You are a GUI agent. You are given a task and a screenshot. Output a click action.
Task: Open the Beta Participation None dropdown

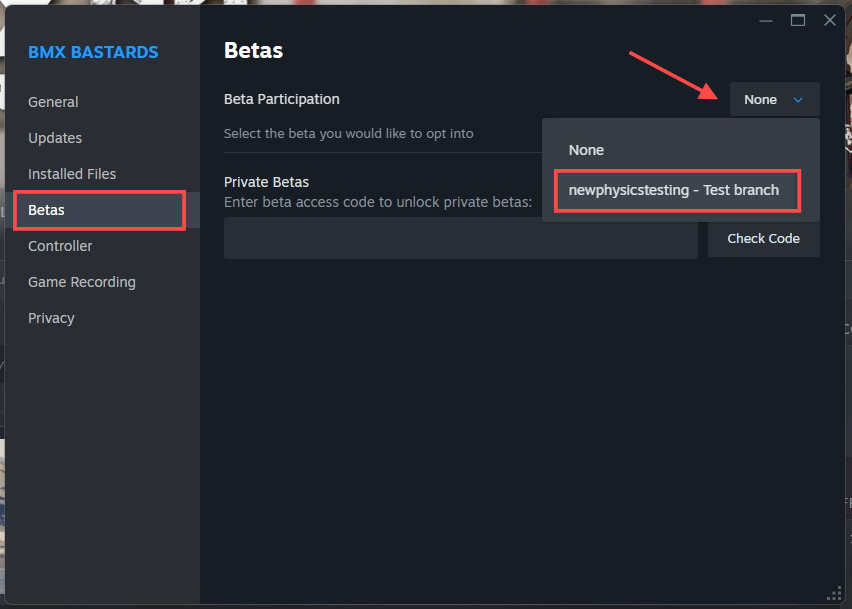(774, 99)
